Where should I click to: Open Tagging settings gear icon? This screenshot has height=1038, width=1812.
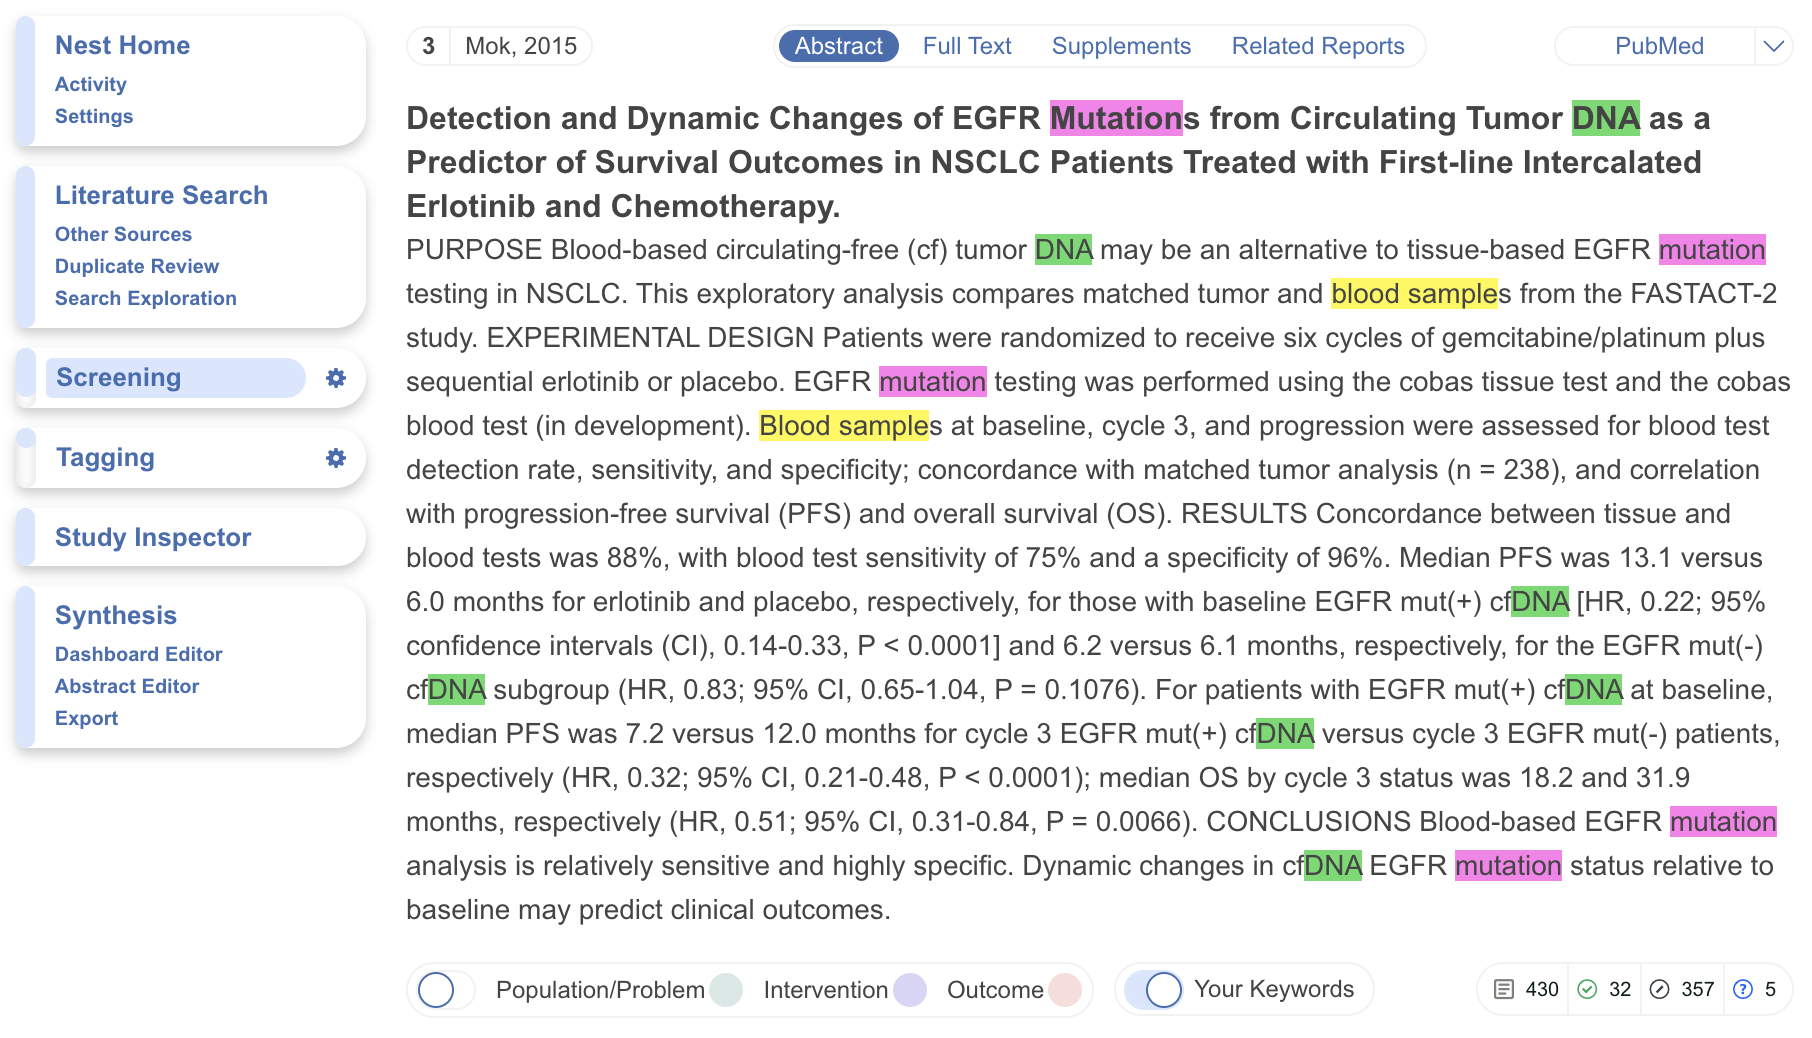tap(336, 458)
